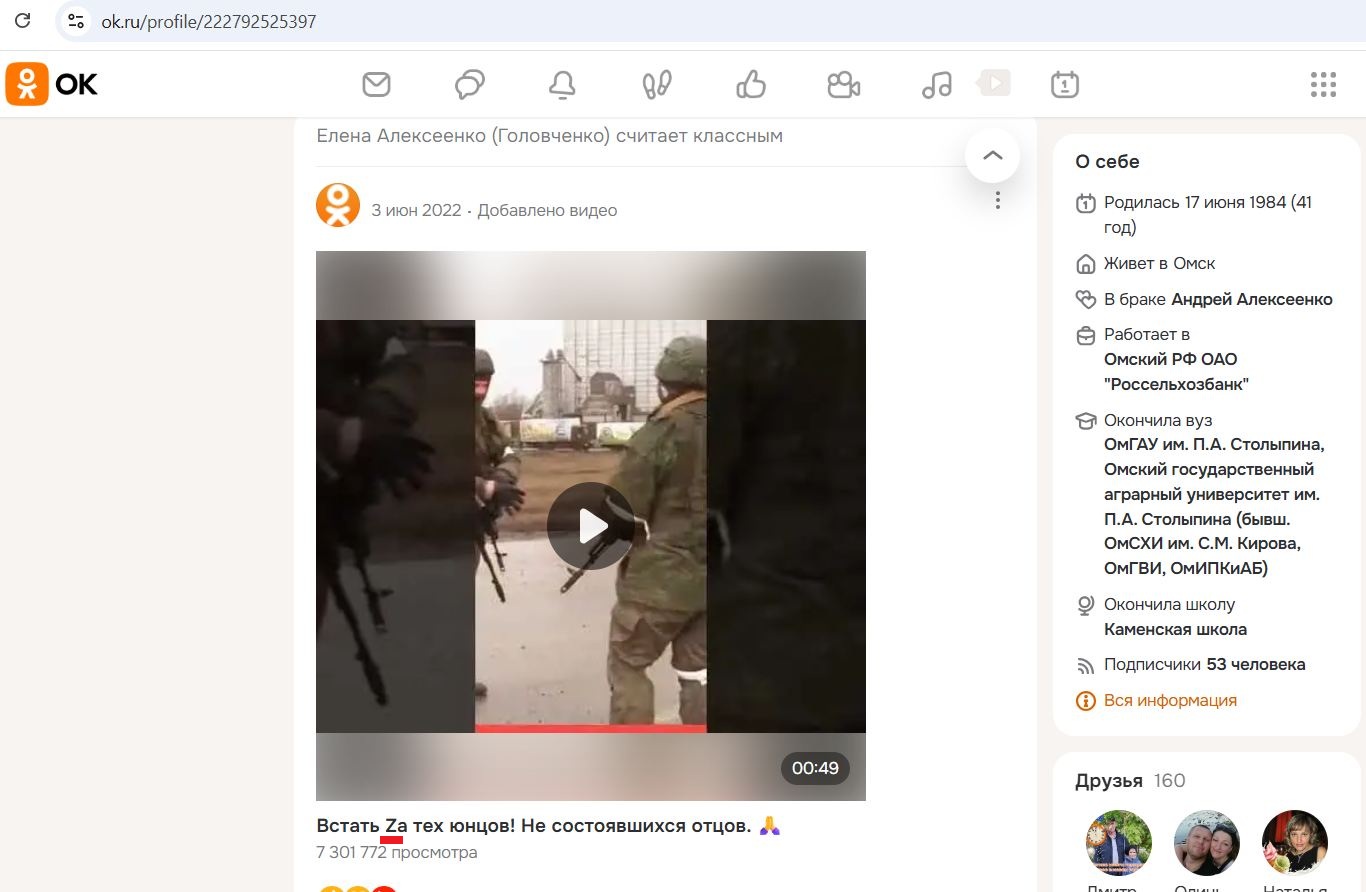Image resolution: width=1366 pixels, height=892 pixels.
Task: Play the 00:49 video
Action: point(590,526)
